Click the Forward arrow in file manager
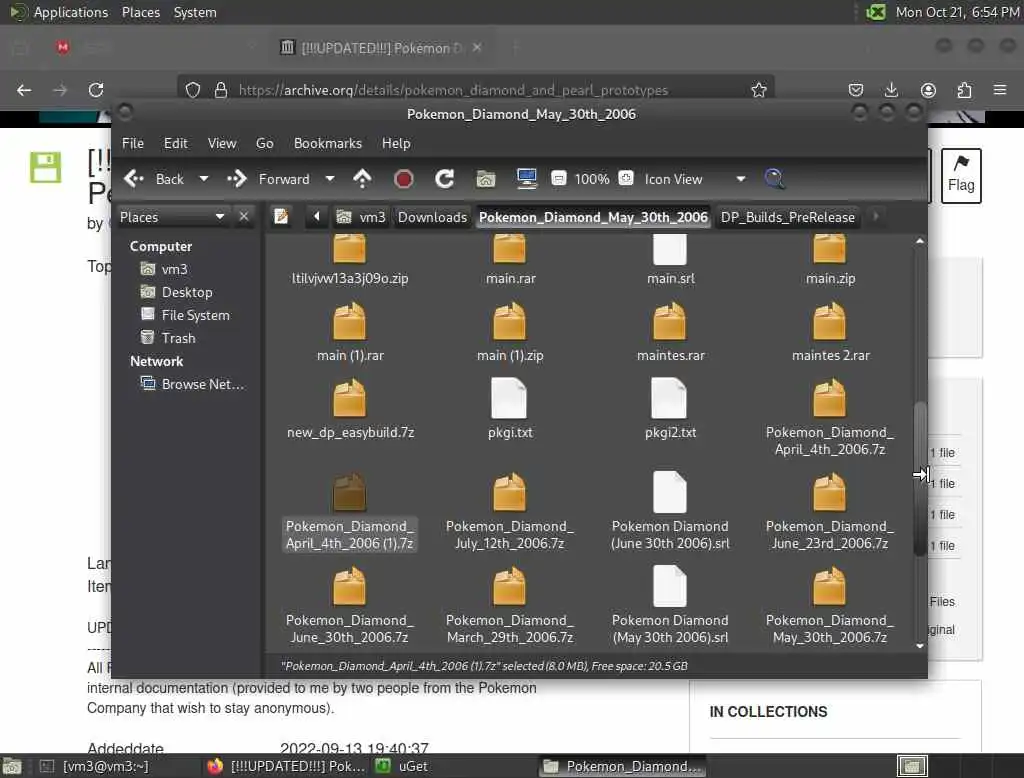The image size is (1024, 778). tap(236, 178)
